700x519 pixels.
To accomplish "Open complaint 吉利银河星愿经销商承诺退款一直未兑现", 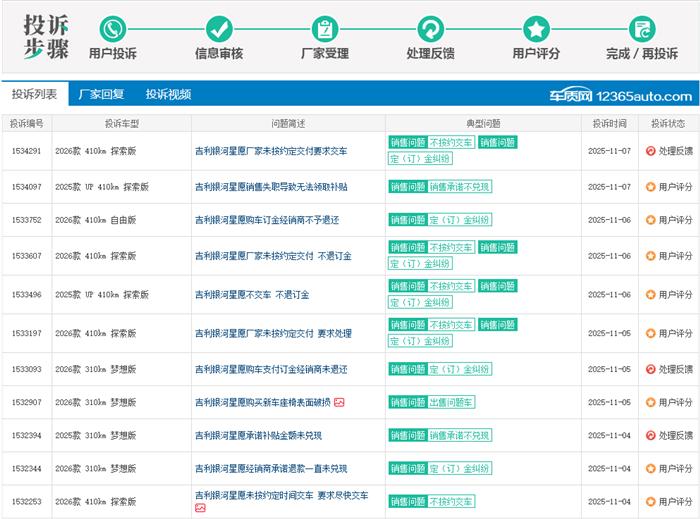I will pos(271,468).
